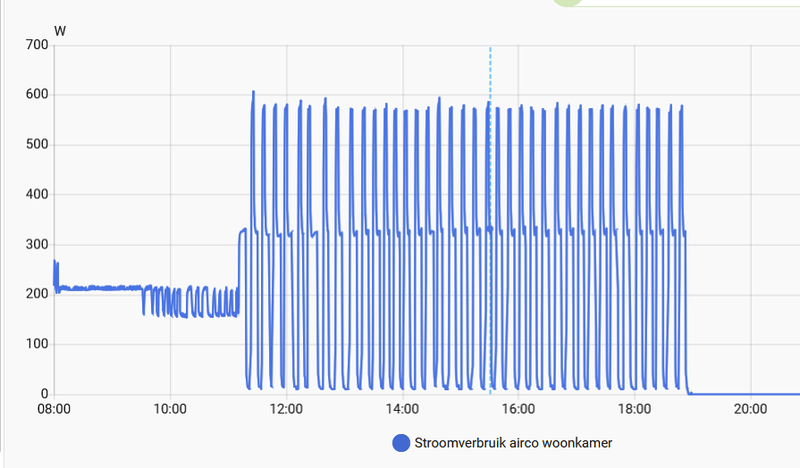The width and height of the screenshot is (800, 468).
Task: Click the 'Stroomverbruik airco woonkamer' legend label
Action: pos(513,443)
